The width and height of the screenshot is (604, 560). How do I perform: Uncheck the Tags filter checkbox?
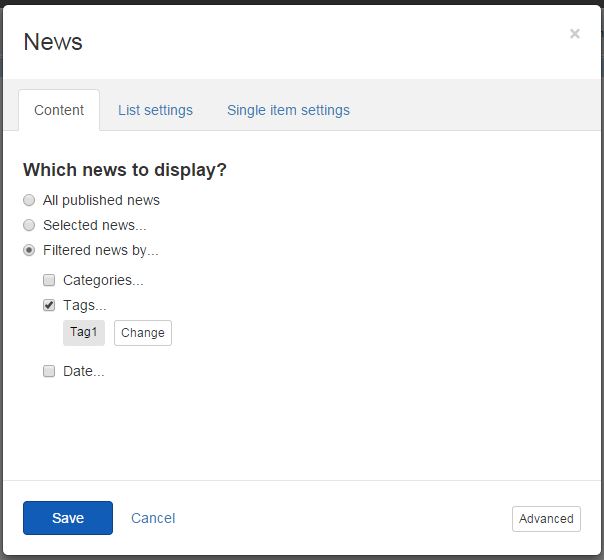coord(49,305)
